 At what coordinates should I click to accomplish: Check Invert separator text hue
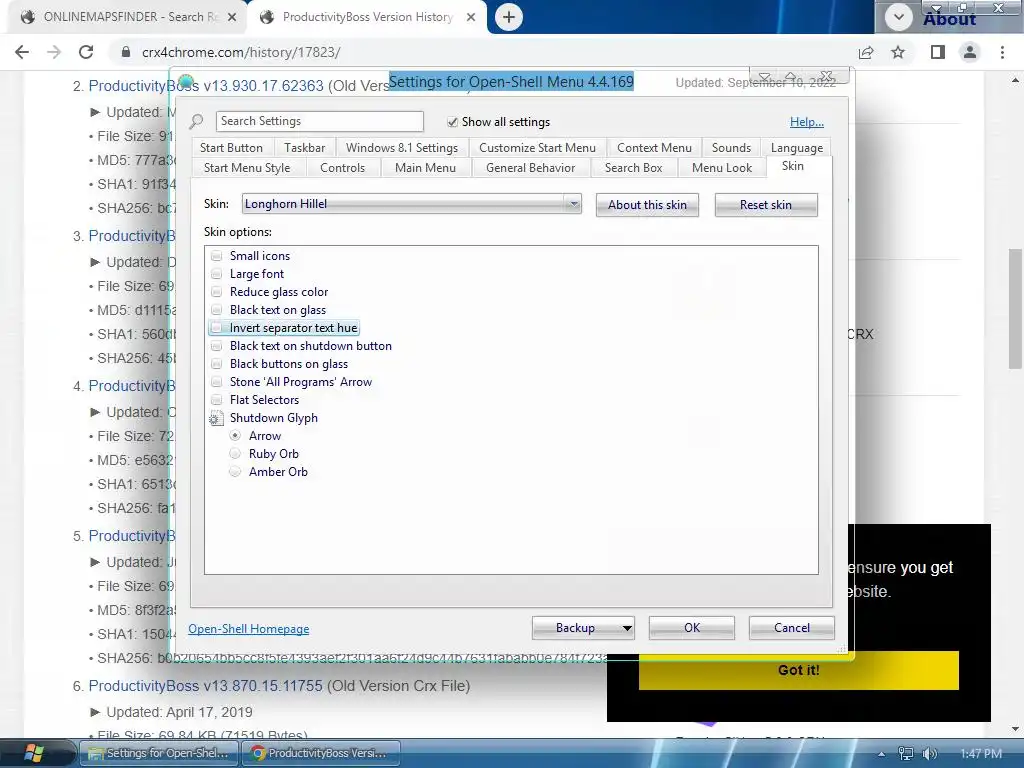(216, 328)
